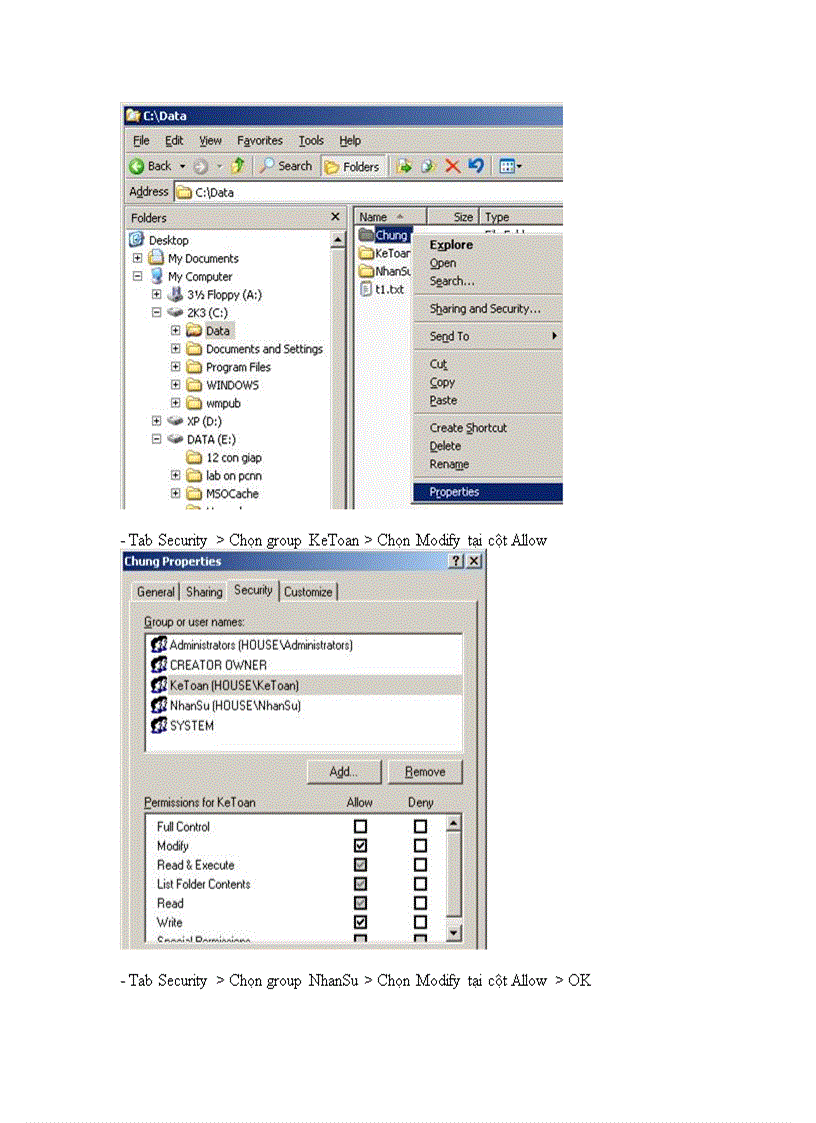Click the Up folder toolbar icon
The image size is (816, 1123).
pyautogui.click(x=238, y=166)
